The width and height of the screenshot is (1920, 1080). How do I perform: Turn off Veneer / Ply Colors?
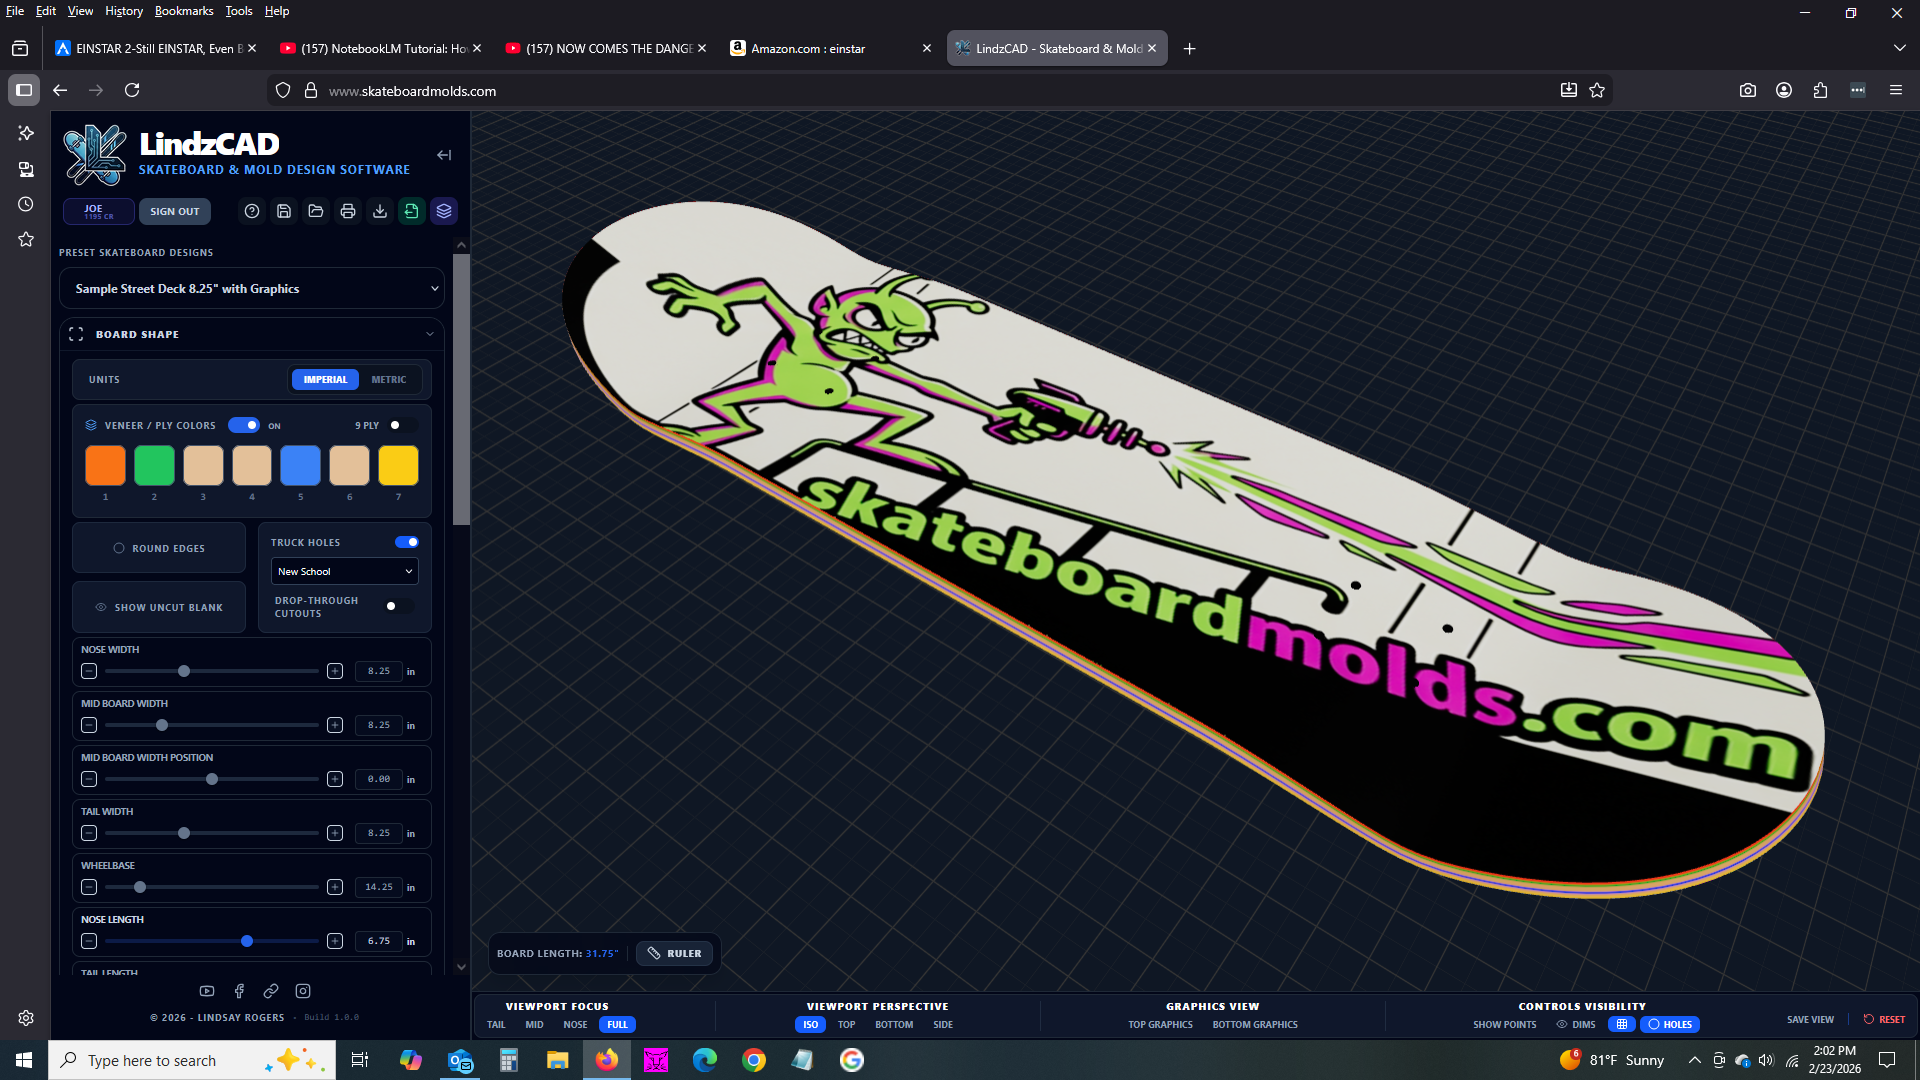[x=243, y=425]
